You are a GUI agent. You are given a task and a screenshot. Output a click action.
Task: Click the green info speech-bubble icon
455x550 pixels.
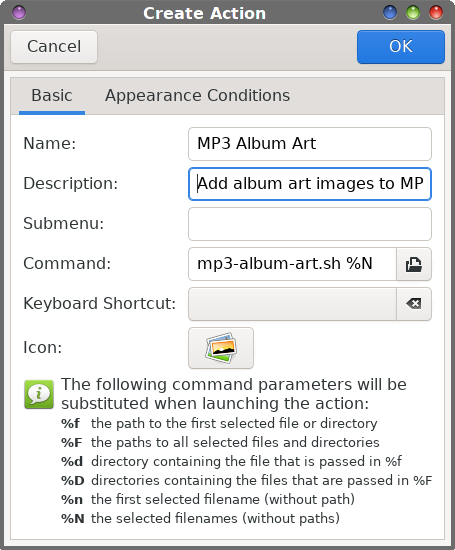pyautogui.click(x=39, y=394)
